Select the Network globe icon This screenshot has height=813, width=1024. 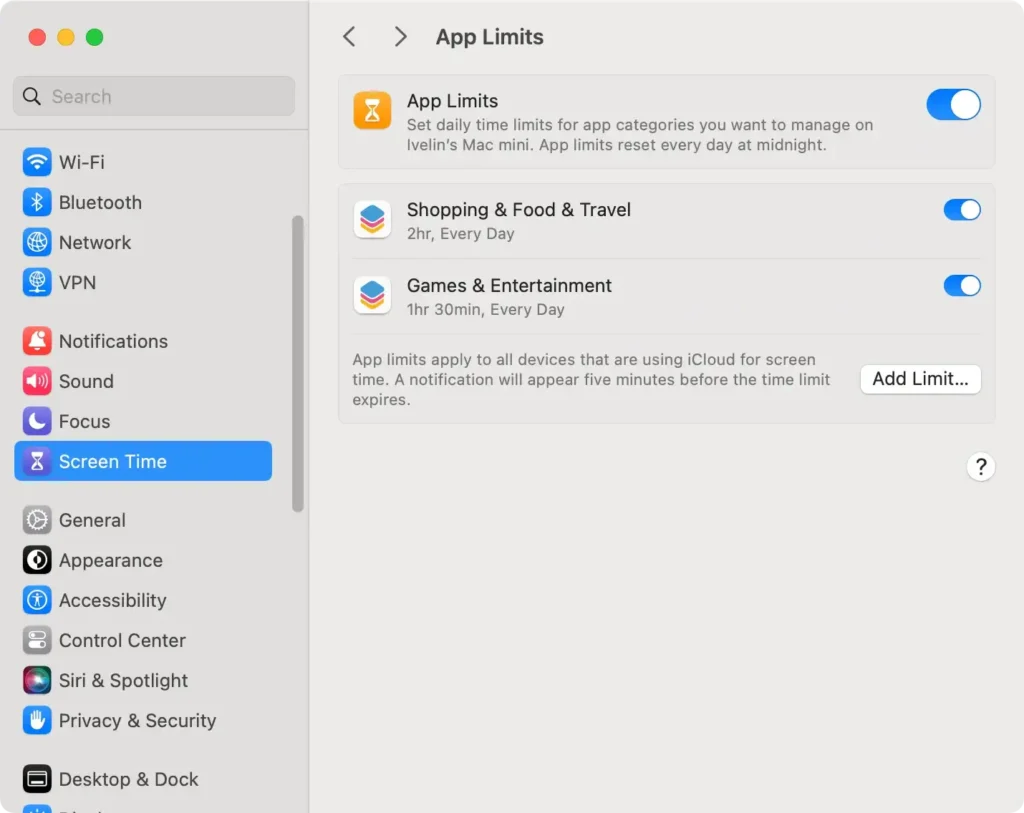click(x=37, y=242)
